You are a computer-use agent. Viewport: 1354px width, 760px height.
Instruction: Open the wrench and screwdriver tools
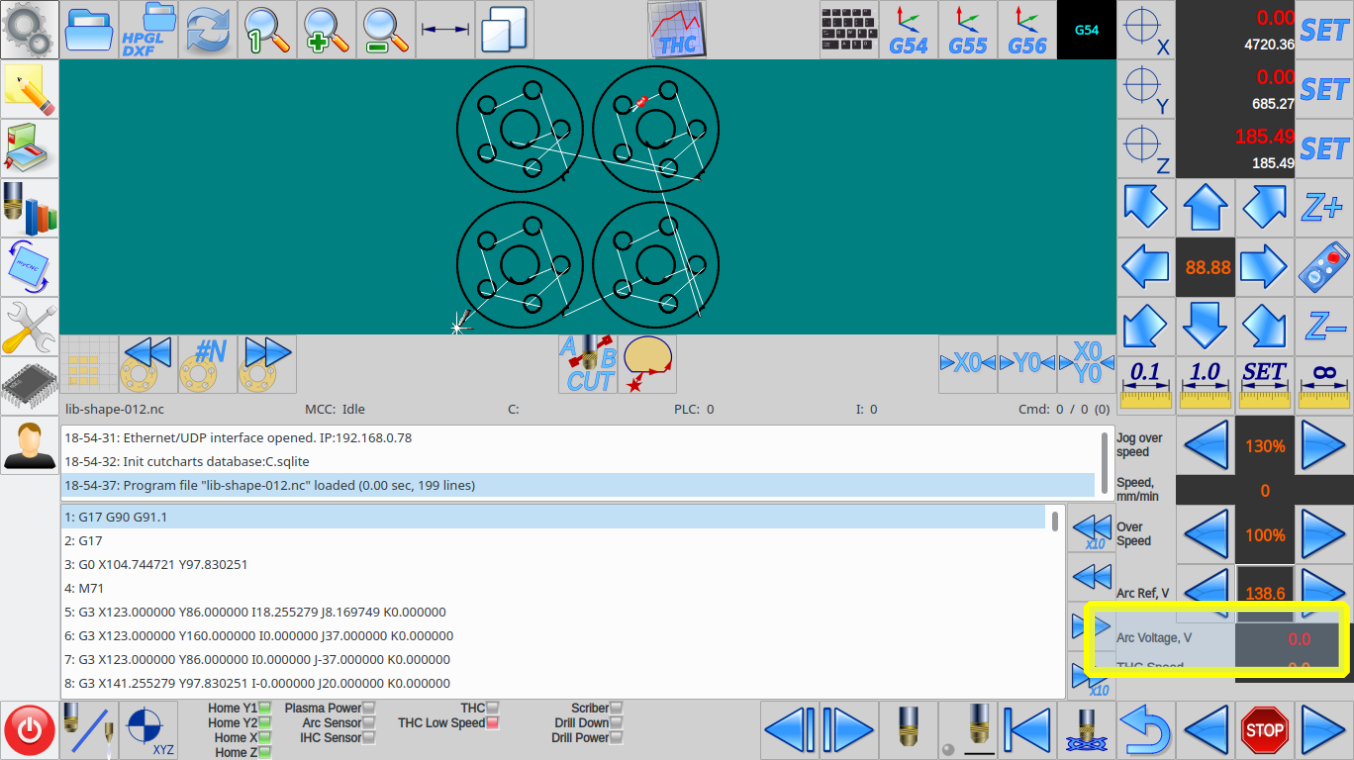click(x=29, y=327)
